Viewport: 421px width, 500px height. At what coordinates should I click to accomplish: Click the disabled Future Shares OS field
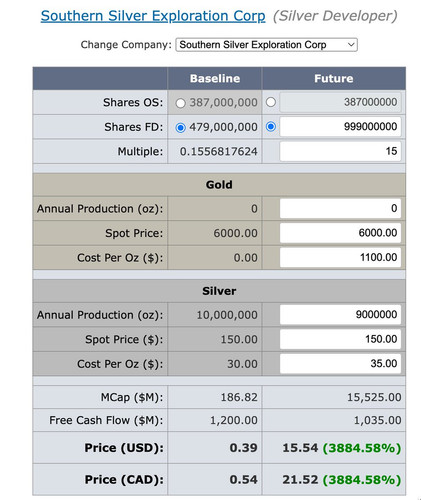pyautogui.click(x=340, y=102)
